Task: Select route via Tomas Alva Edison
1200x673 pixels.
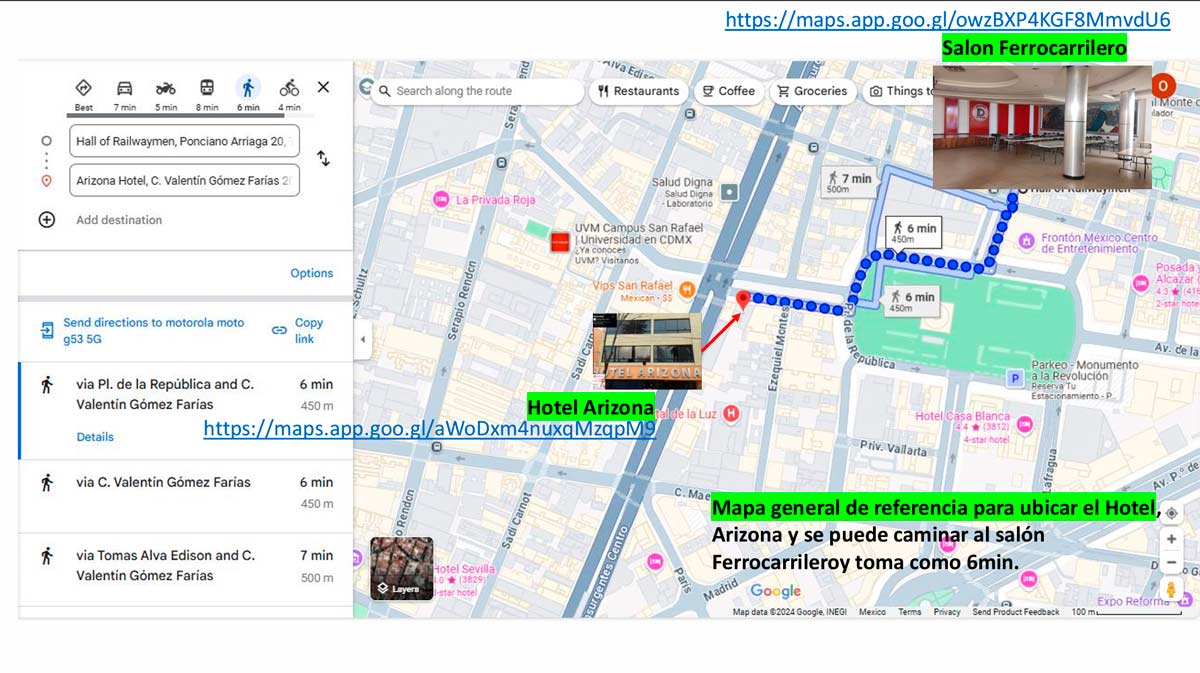Action: point(186,568)
